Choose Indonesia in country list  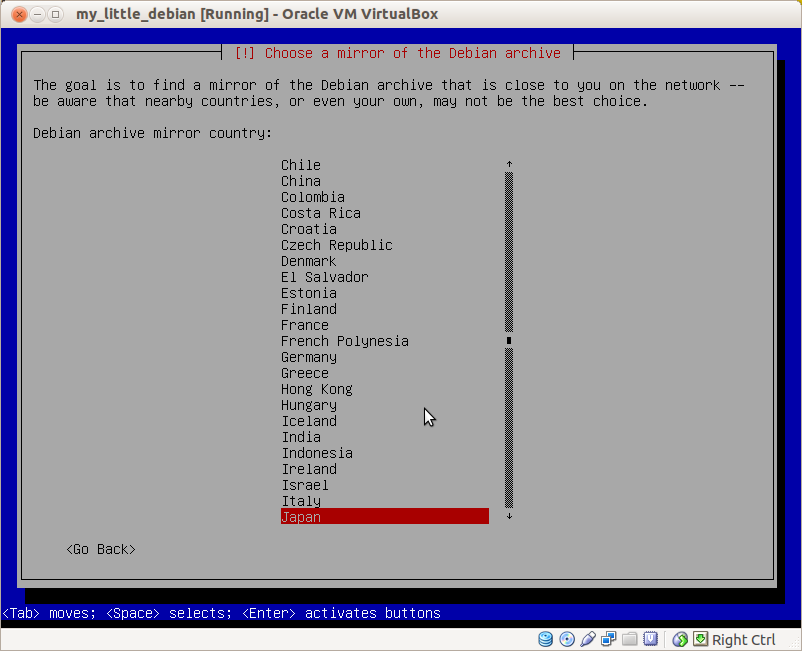[x=317, y=453]
